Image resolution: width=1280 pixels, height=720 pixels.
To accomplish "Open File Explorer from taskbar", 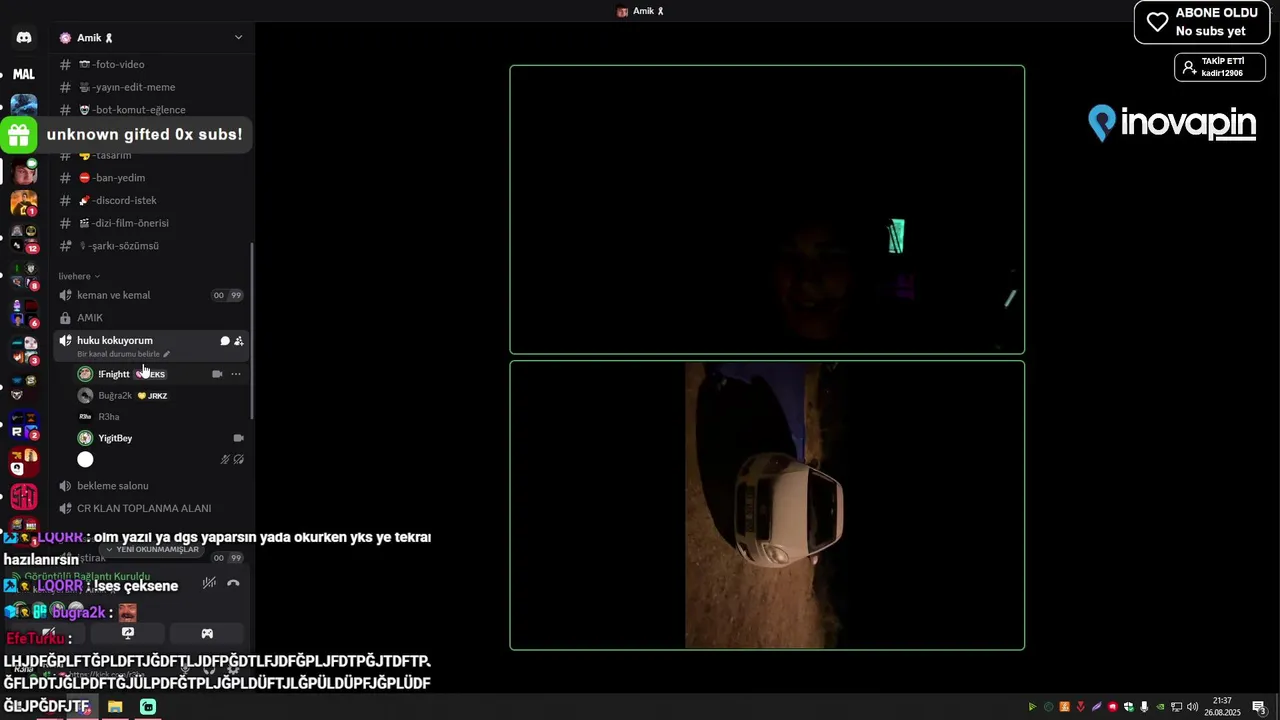I will [x=115, y=707].
